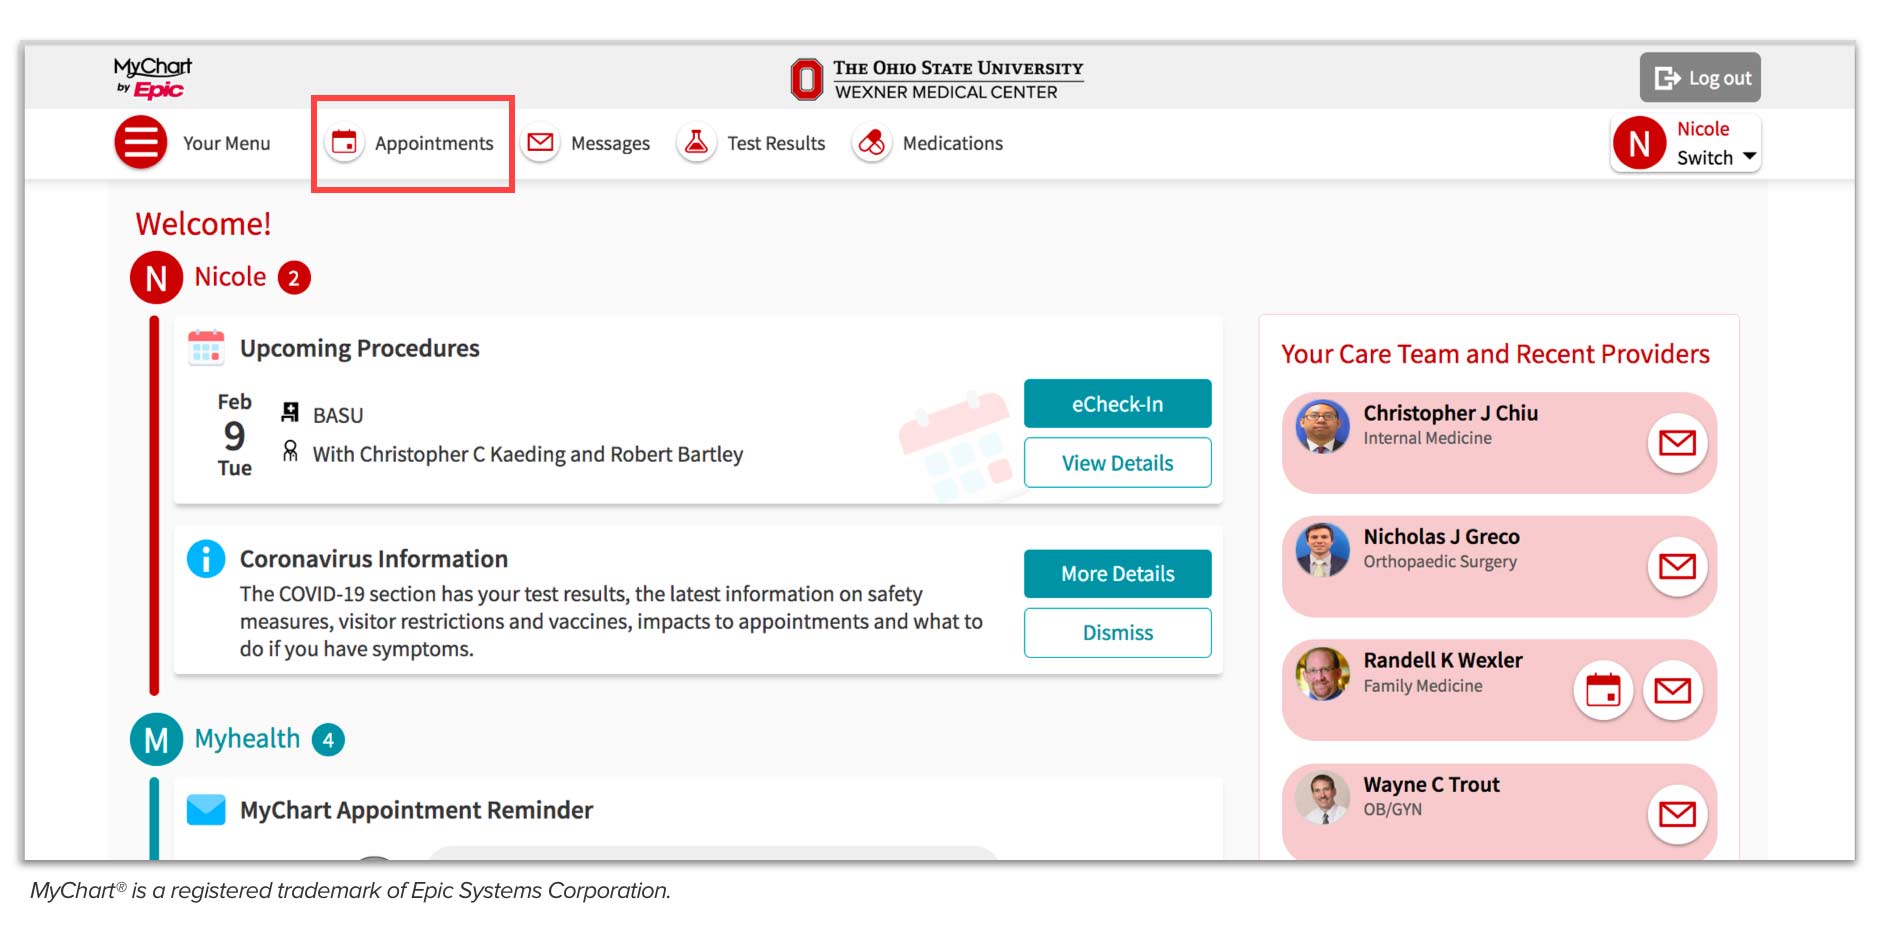1880x928 pixels.
Task: Click the Feb 9 Tue date block
Action: point(234,435)
